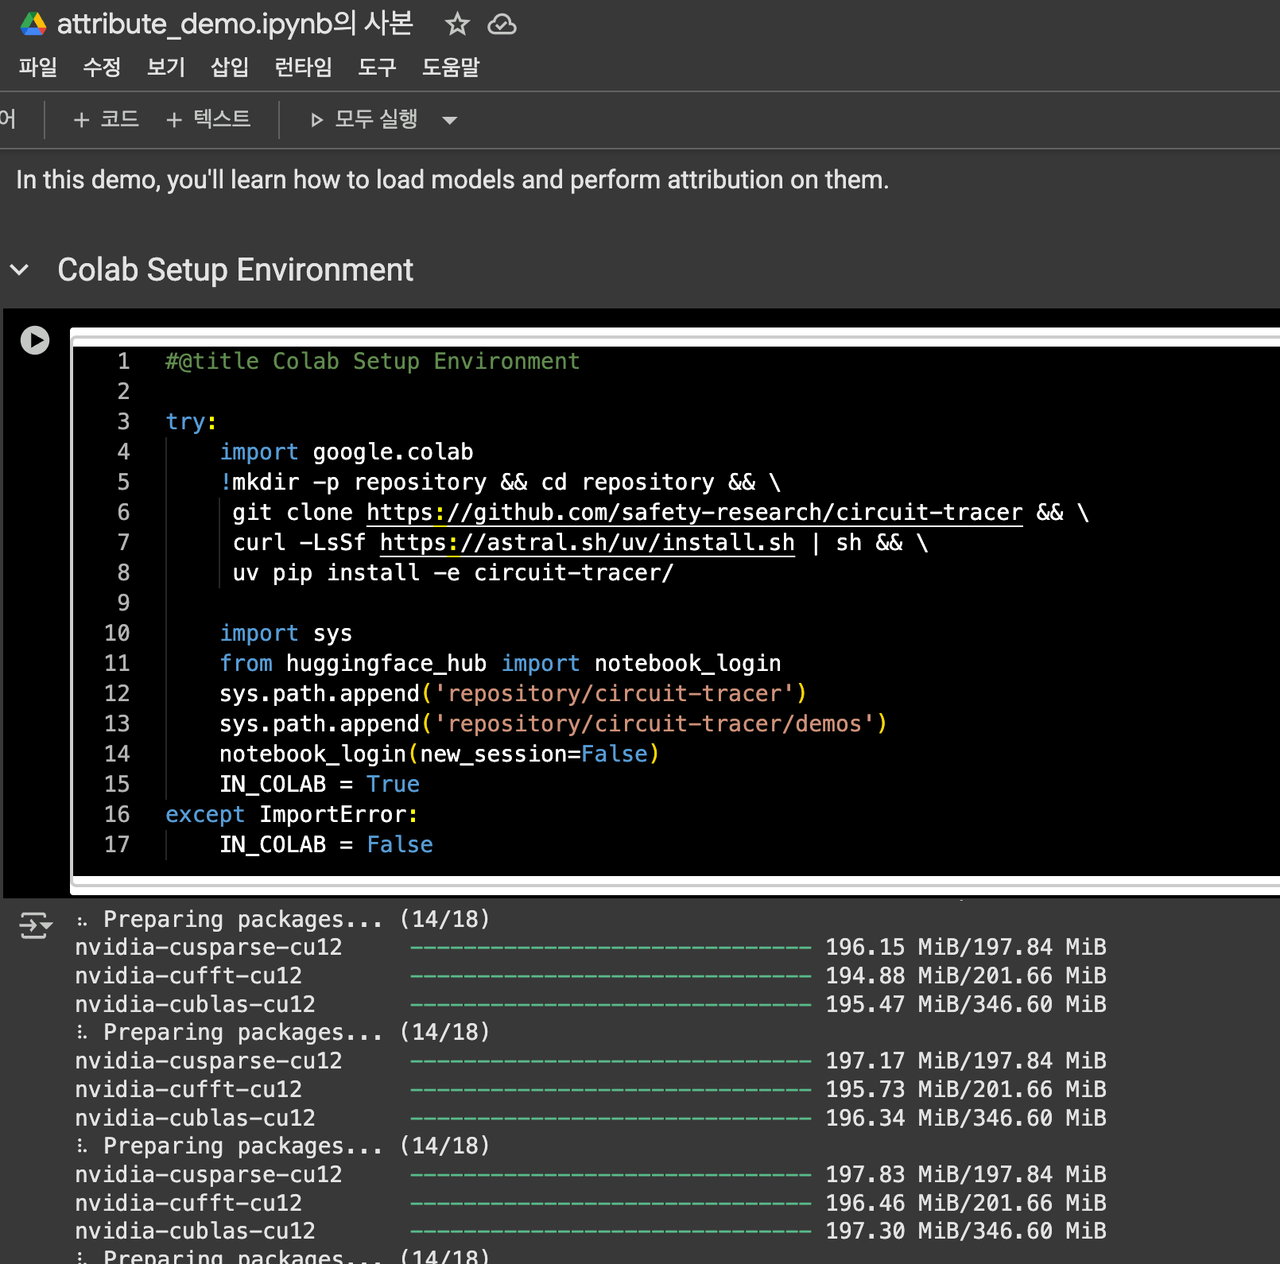Click the '!mkdir -p repository' code line
This screenshot has height=1264, width=1280.
pos(500,482)
